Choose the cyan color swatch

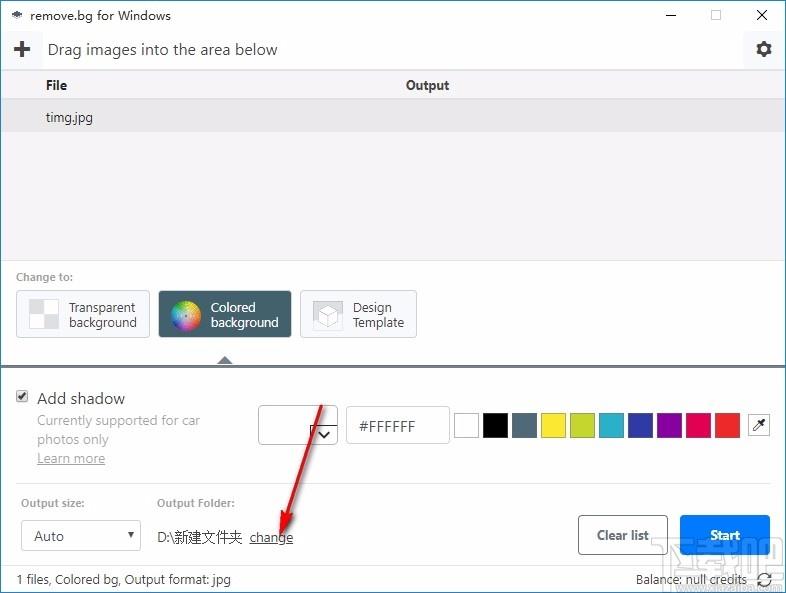pos(612,426)
